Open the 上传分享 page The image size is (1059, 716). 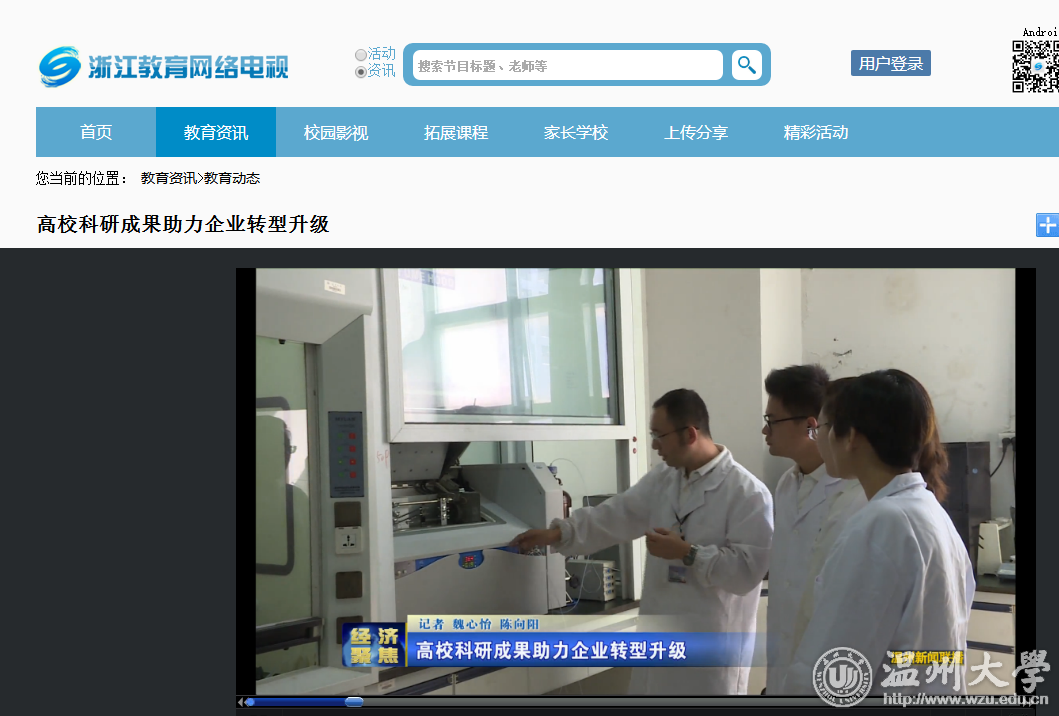point(696,132)
